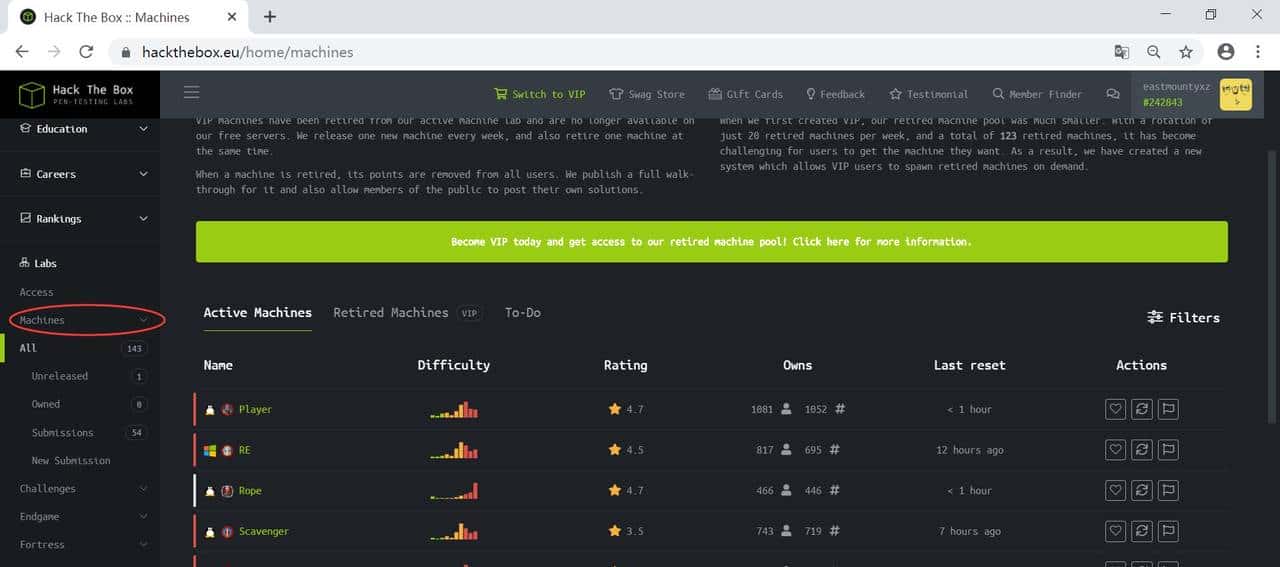The image size is (1280, 567).
Task: Expand the Careers sidebar section
Action: (80, 174)
